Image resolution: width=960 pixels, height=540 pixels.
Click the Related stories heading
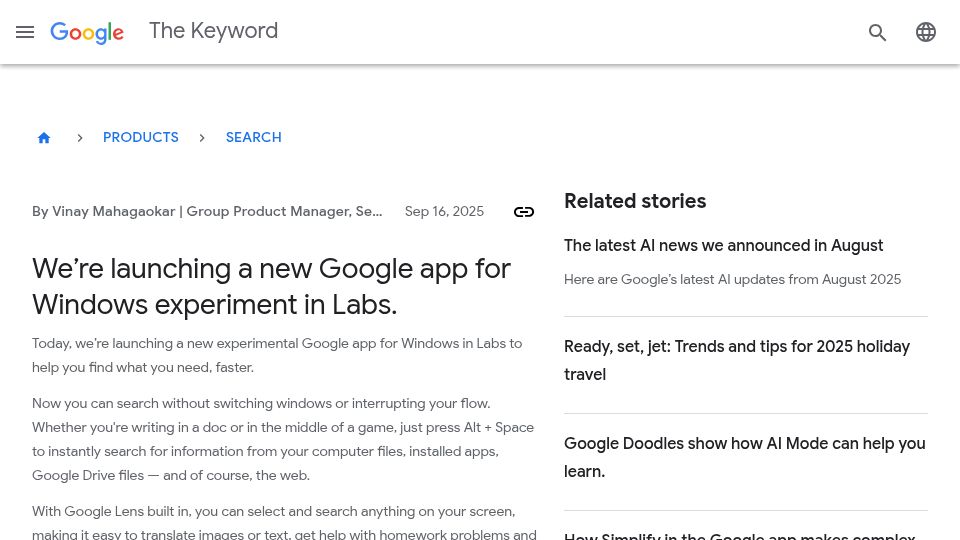pyautogui.click(x=635, y=201)
